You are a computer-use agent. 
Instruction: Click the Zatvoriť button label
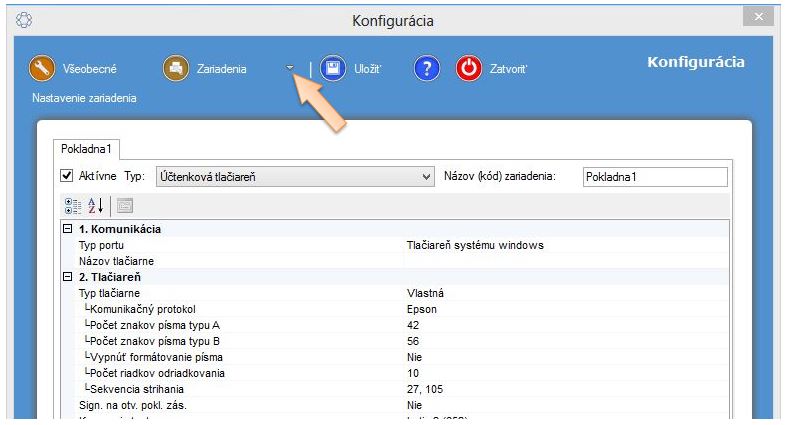pyautogui.click(x=507, y=69)
